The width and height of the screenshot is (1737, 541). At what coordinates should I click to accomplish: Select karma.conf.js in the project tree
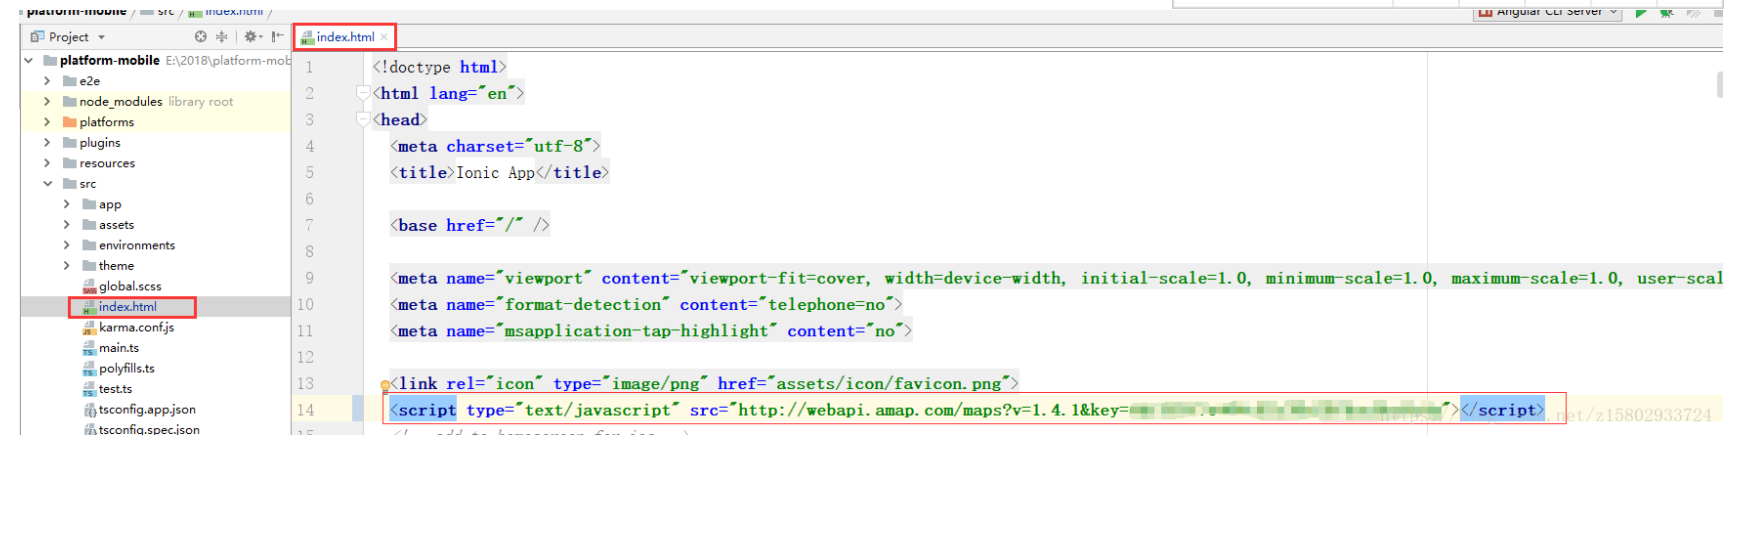pyautogui.click(x=136, y=327)
